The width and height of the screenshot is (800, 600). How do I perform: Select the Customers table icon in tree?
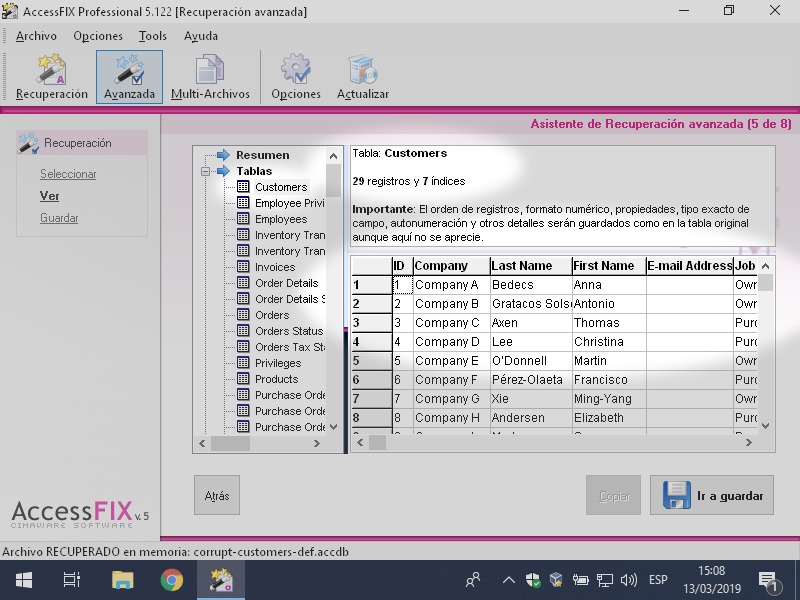(x=243, y=187)
